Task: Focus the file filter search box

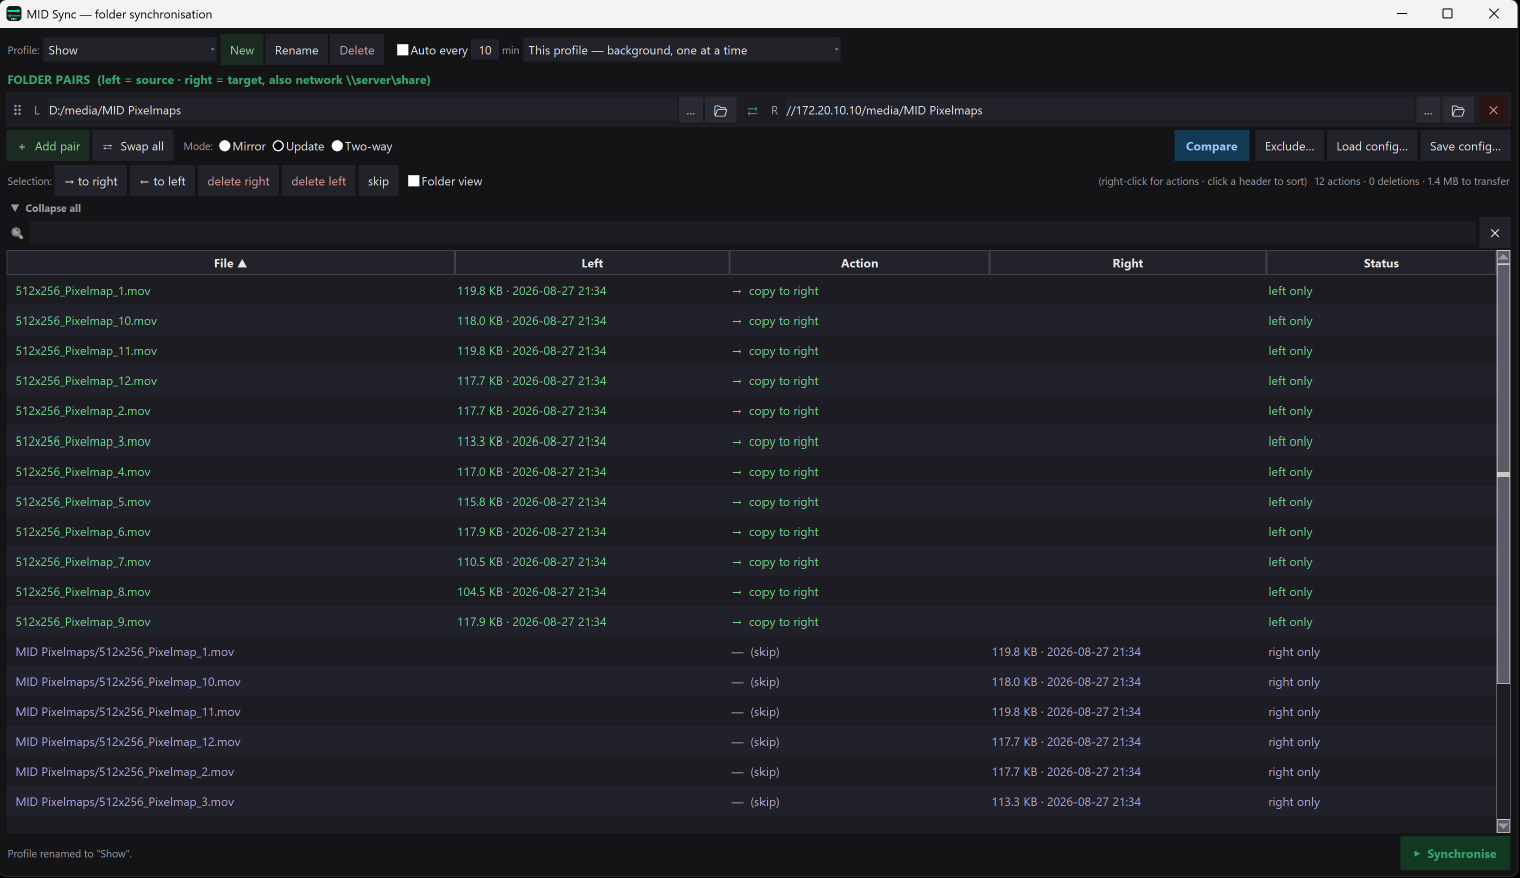Action: [x=753, y=233]
